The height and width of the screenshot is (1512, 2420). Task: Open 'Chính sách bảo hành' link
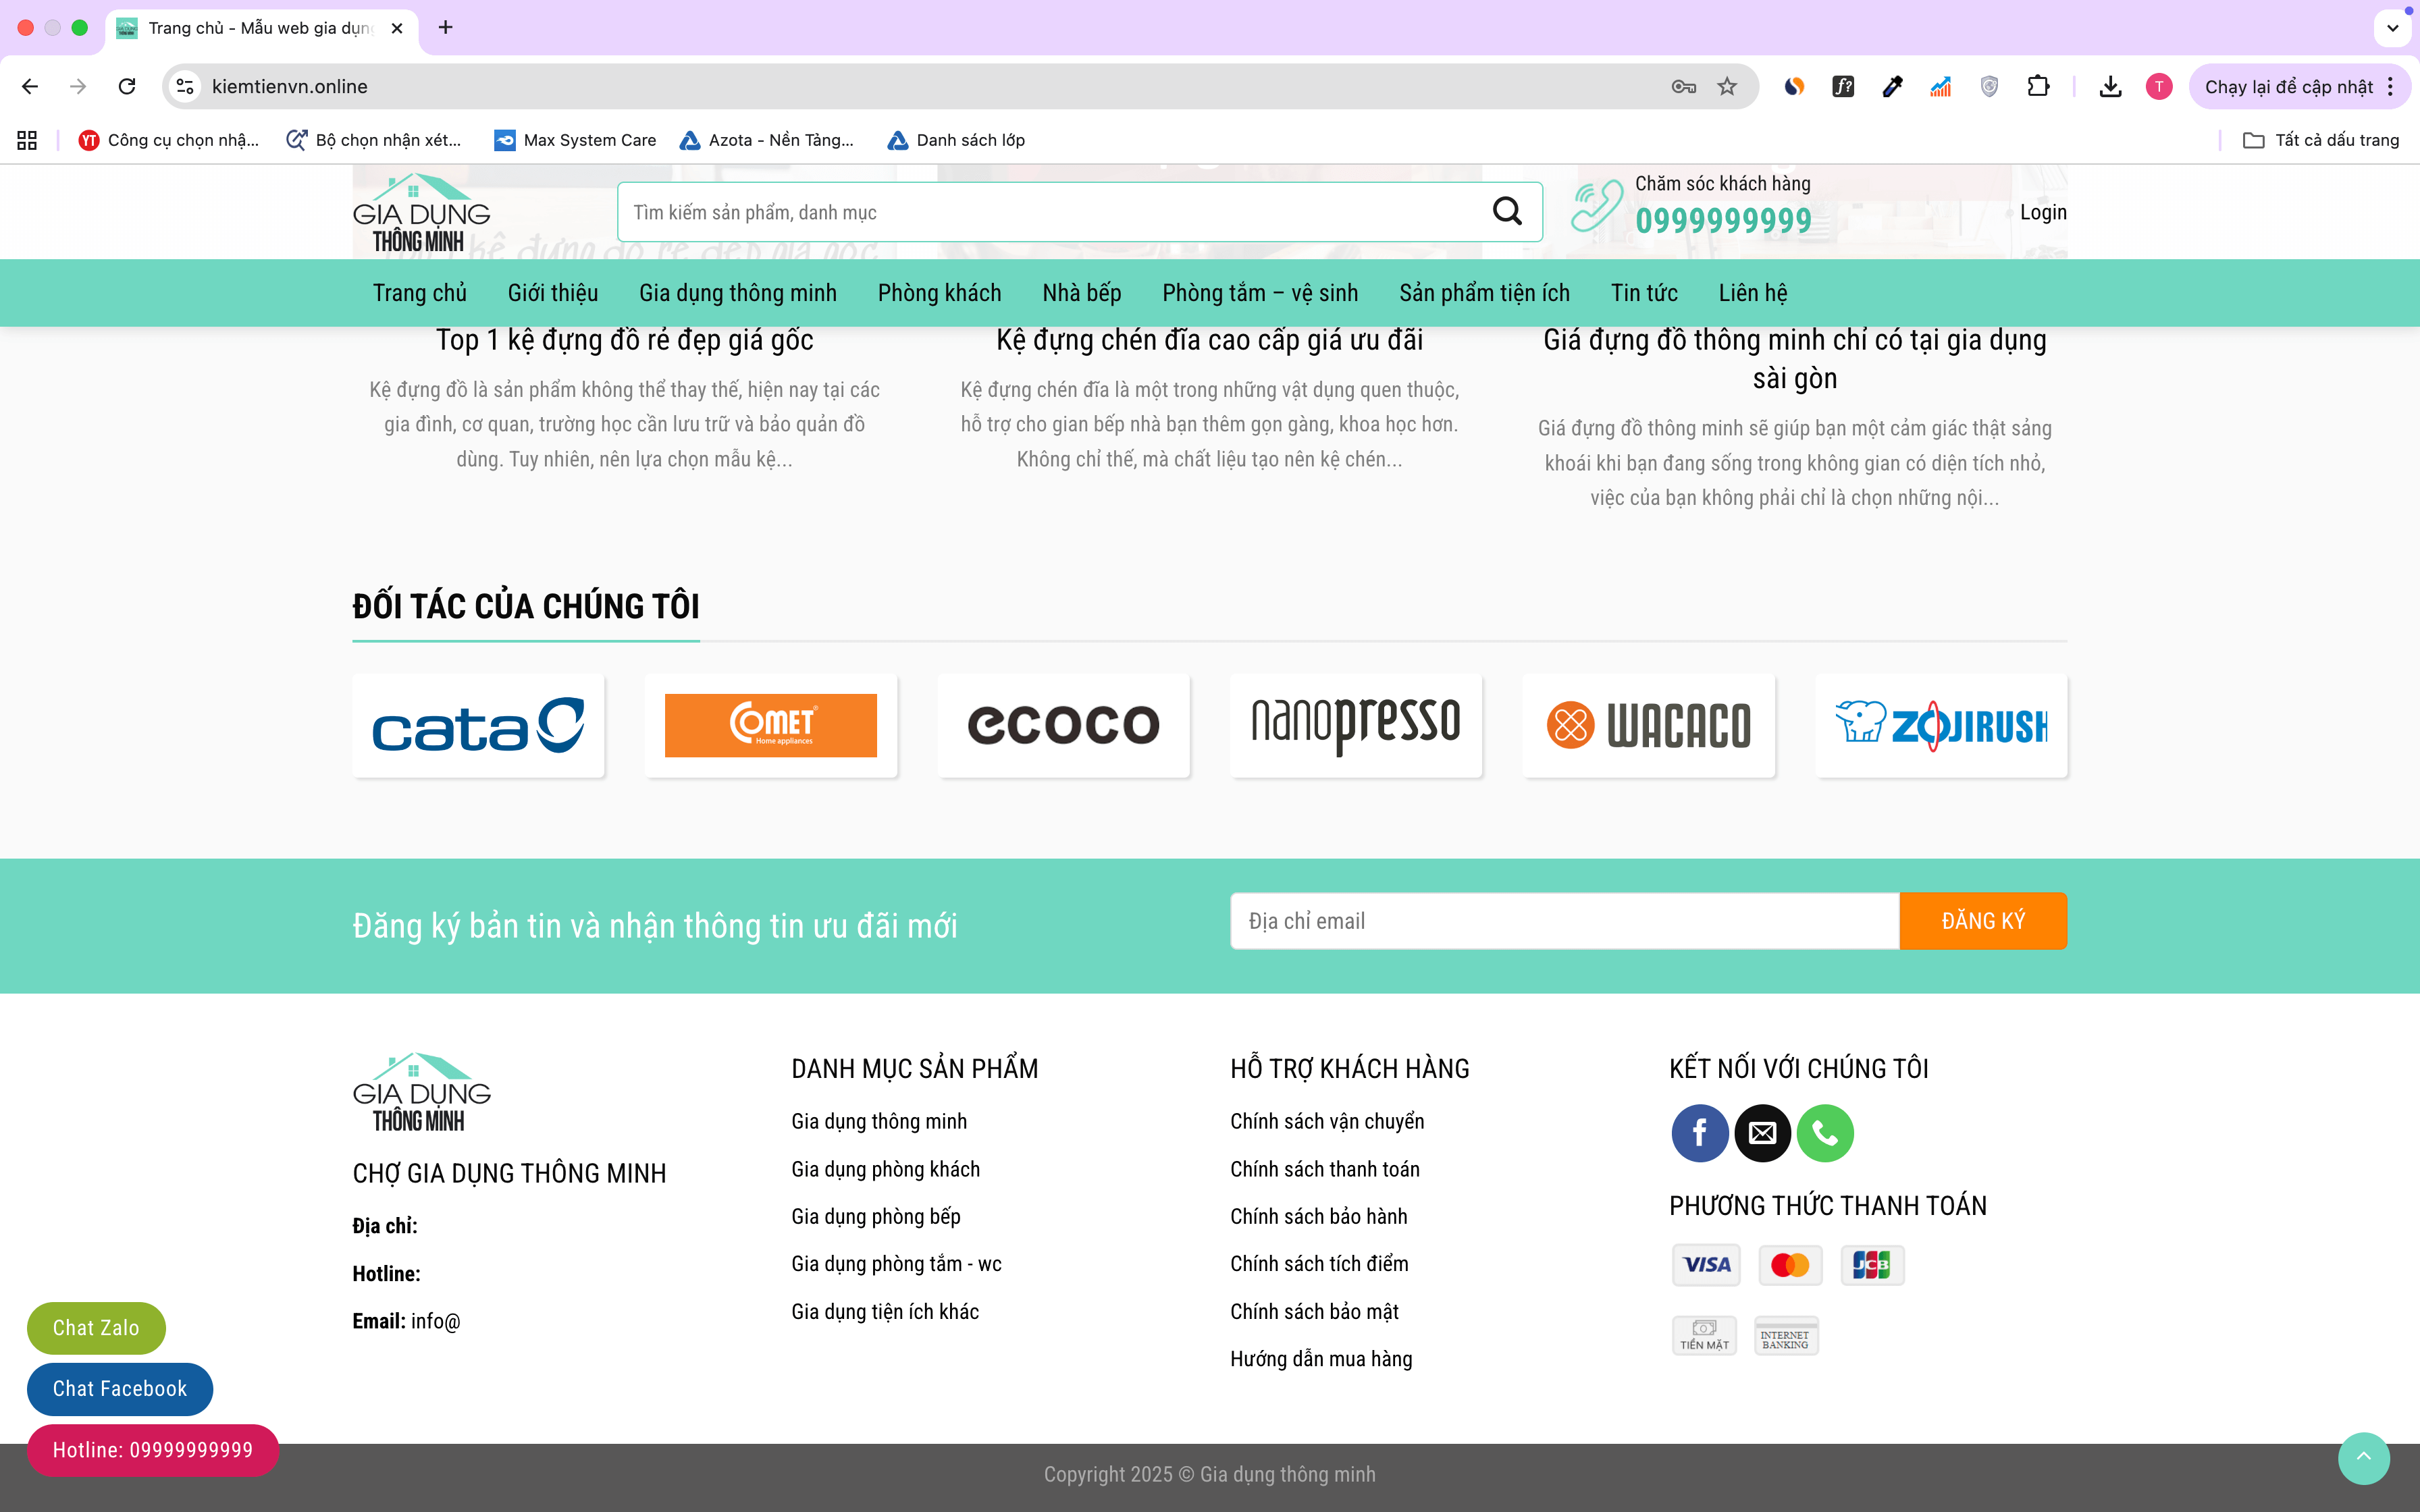pyautogui.click(x=1318, y=1216)
